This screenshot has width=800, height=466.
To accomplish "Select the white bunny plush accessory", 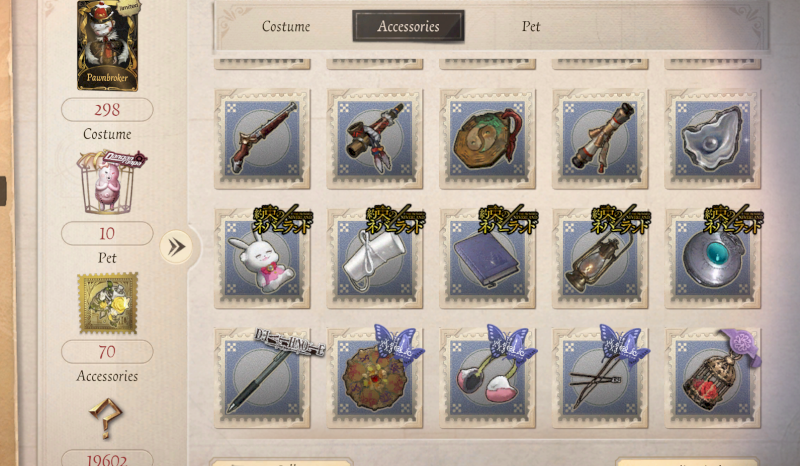I will point(262,258).
